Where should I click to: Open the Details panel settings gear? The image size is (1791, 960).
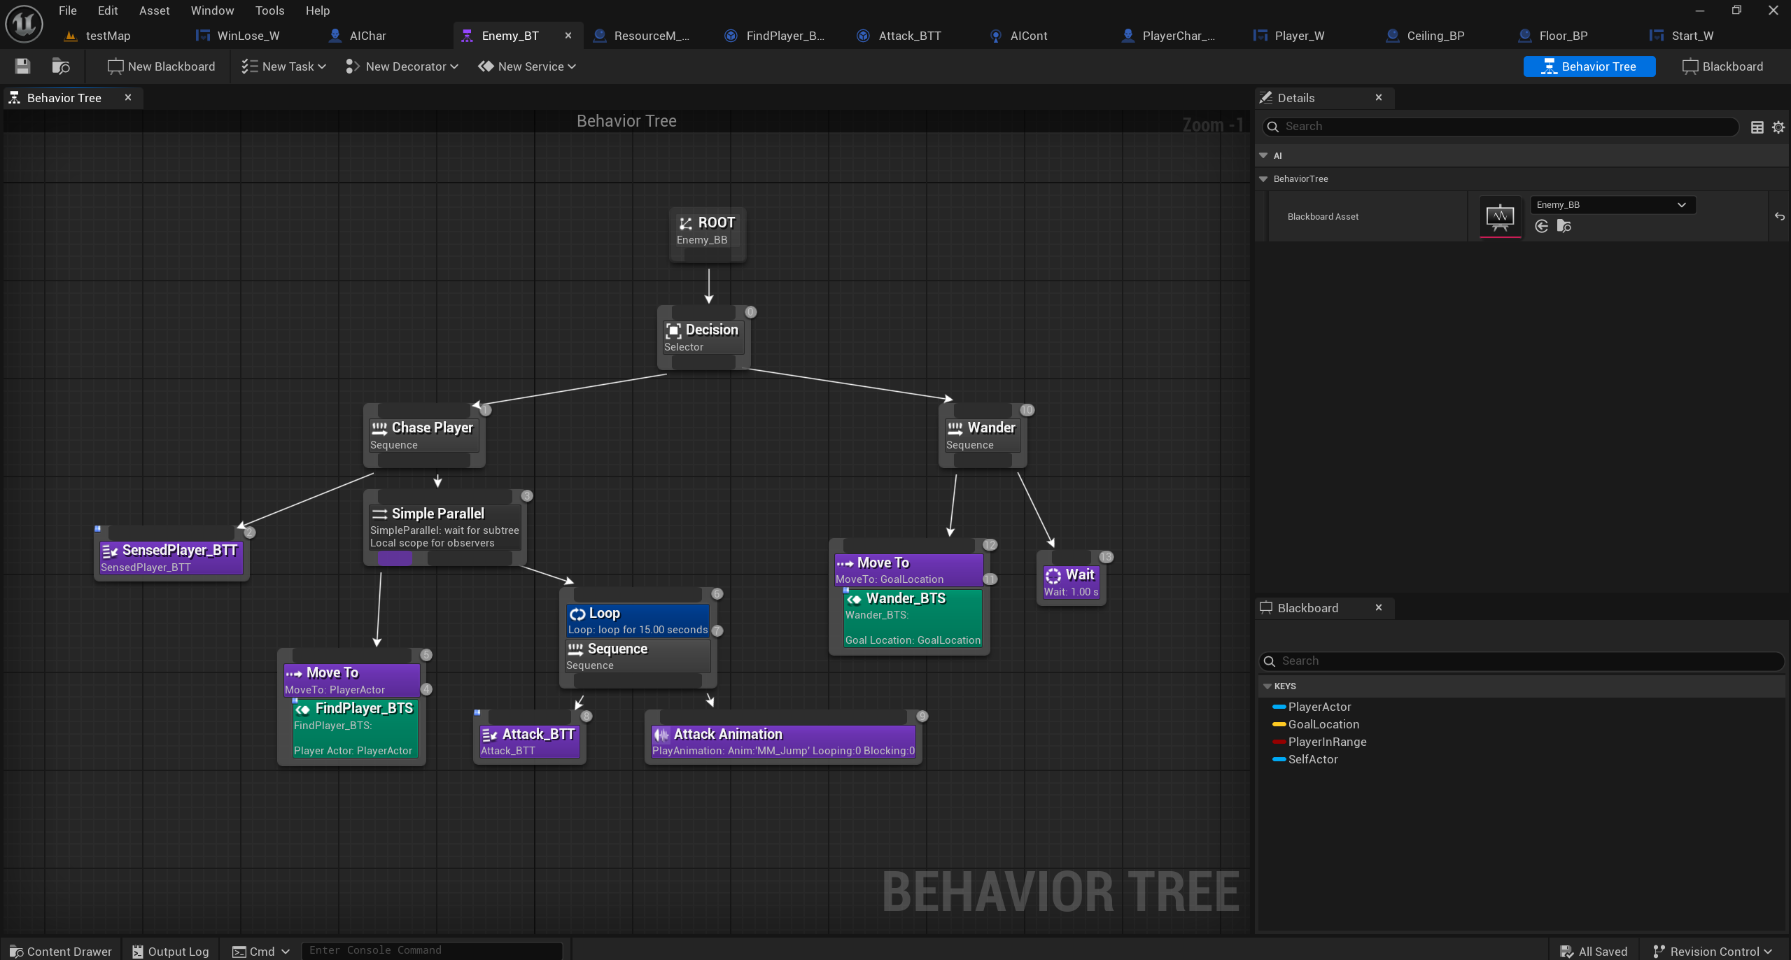coord(1778,127)
